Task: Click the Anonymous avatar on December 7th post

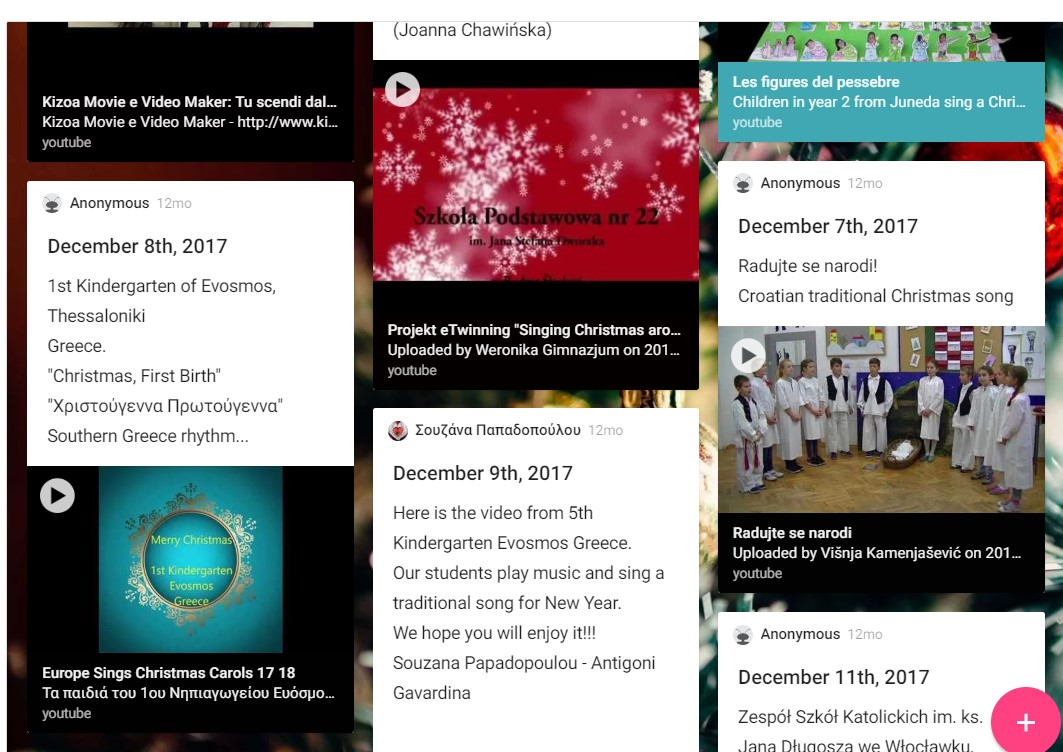Action: [743, 183]
